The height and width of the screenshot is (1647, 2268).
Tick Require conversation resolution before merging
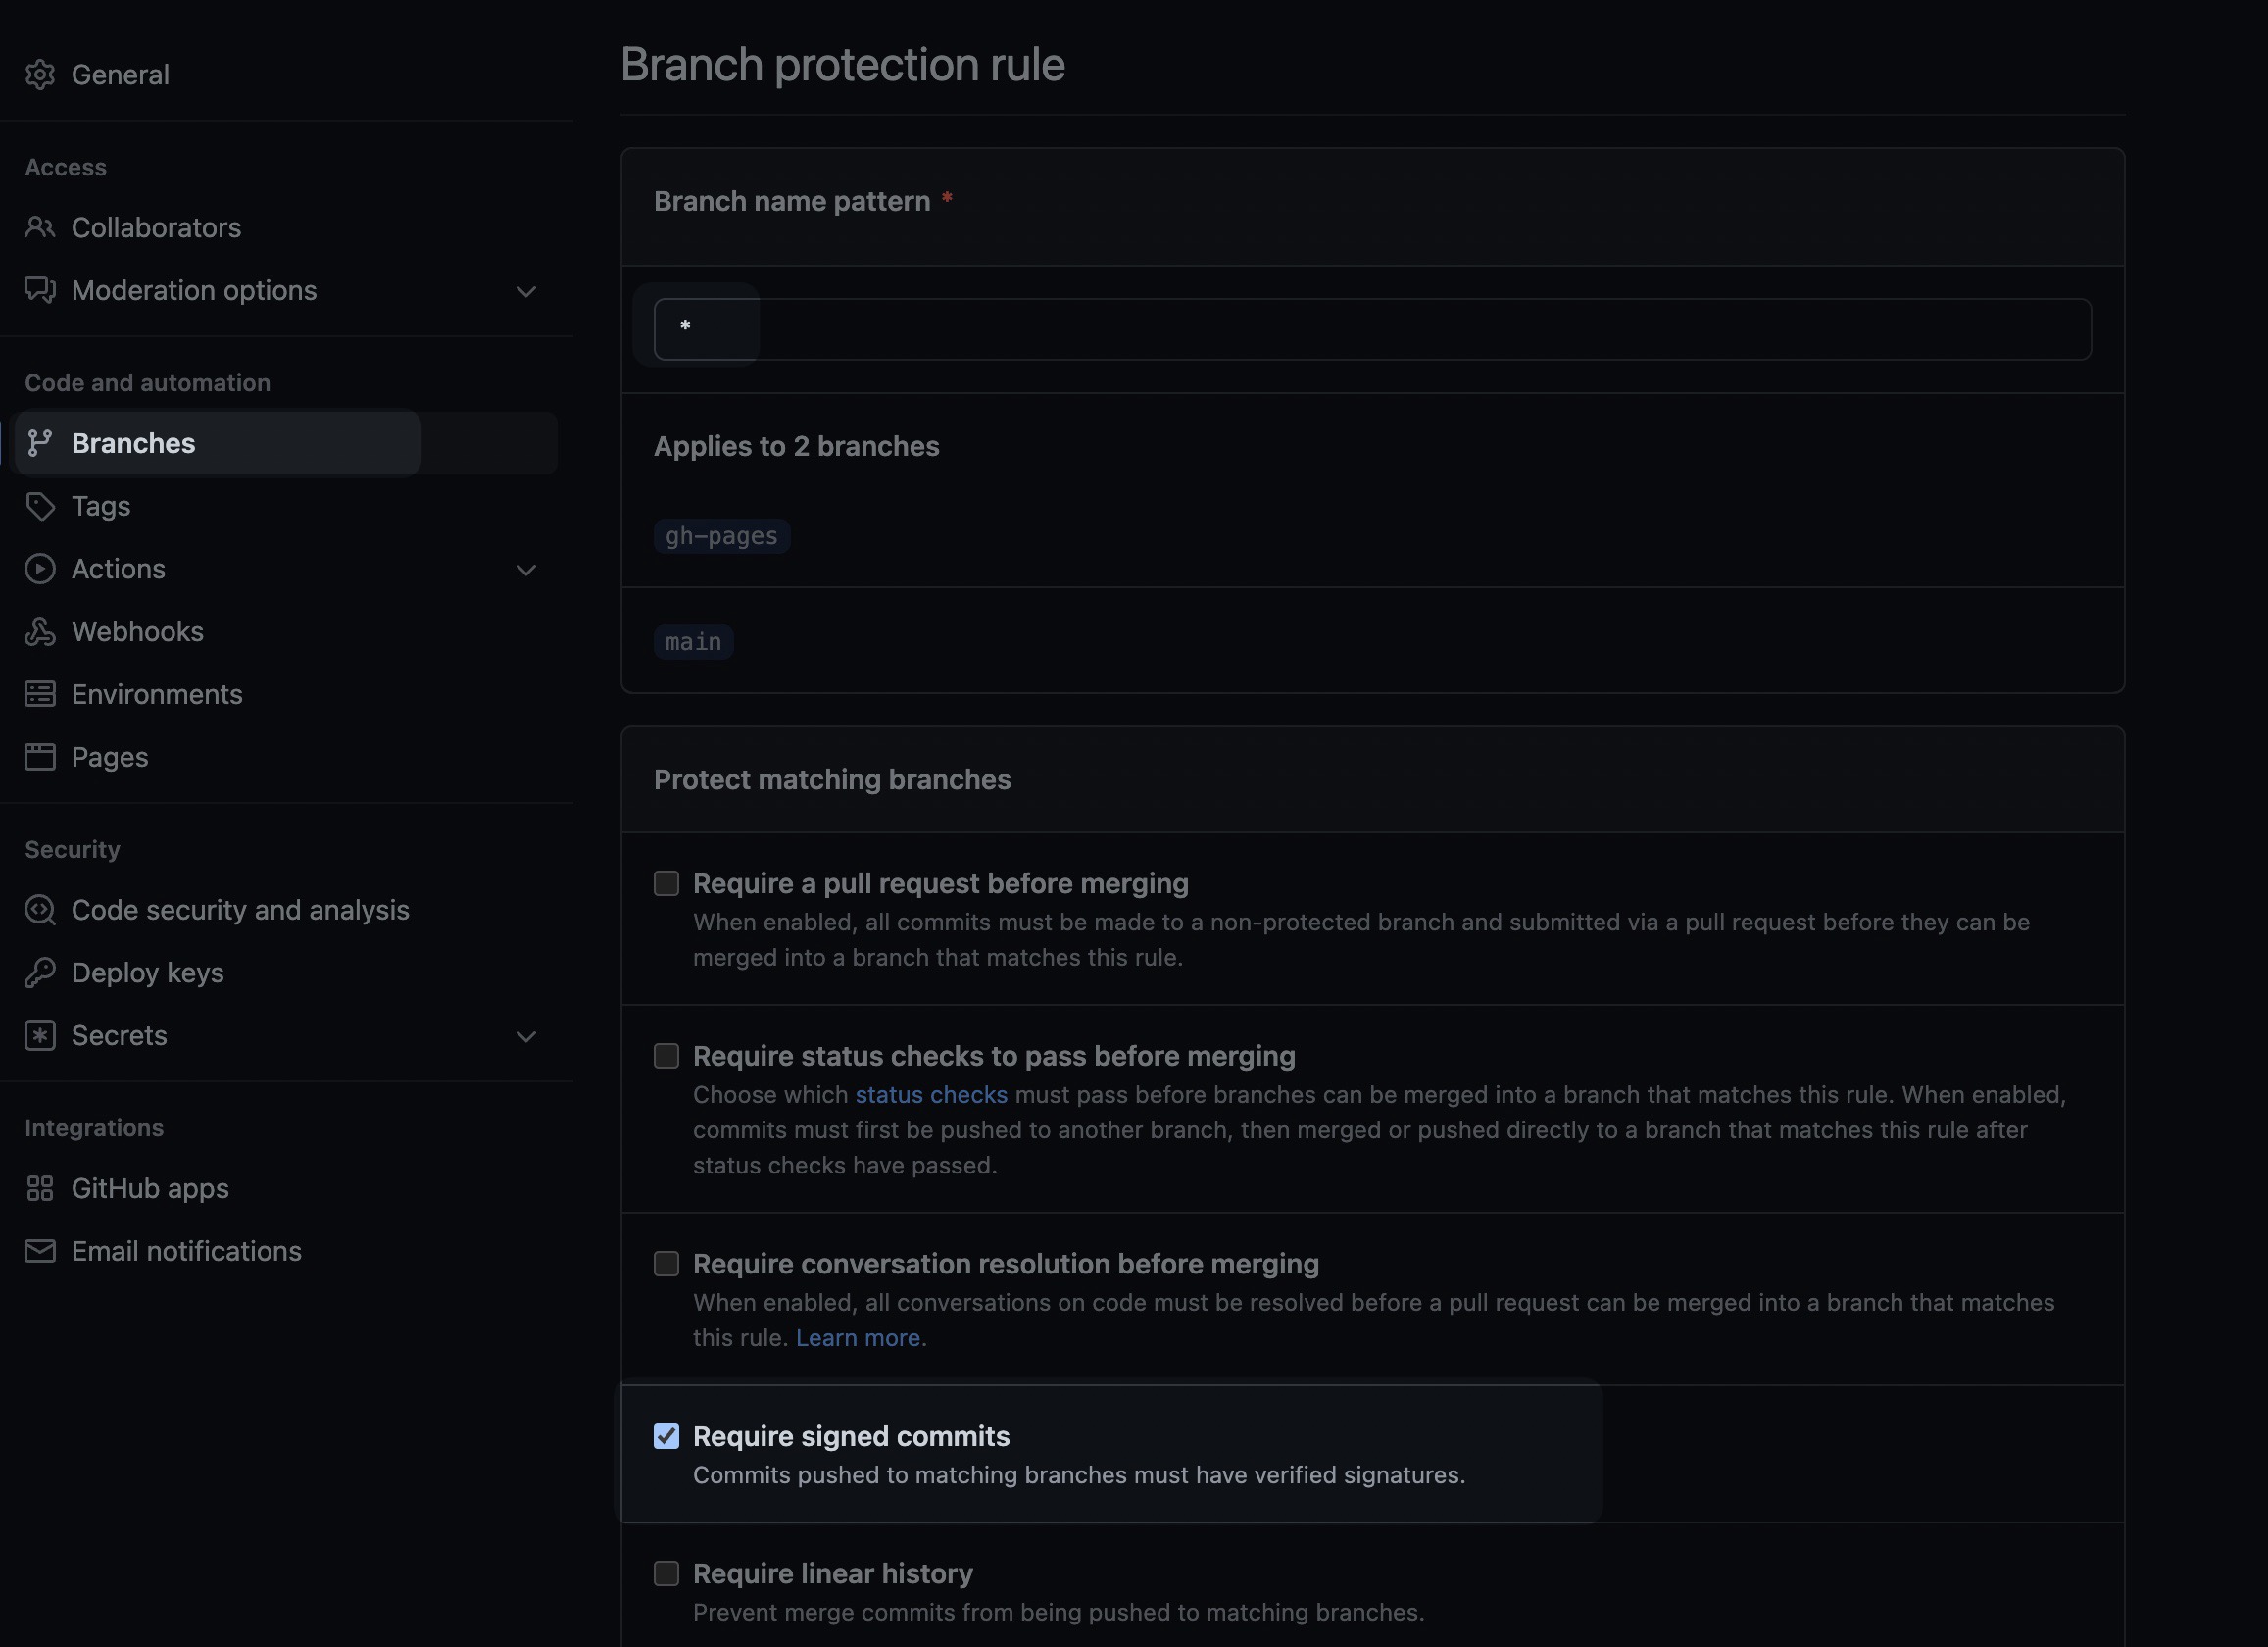(x=666, y=1264)
